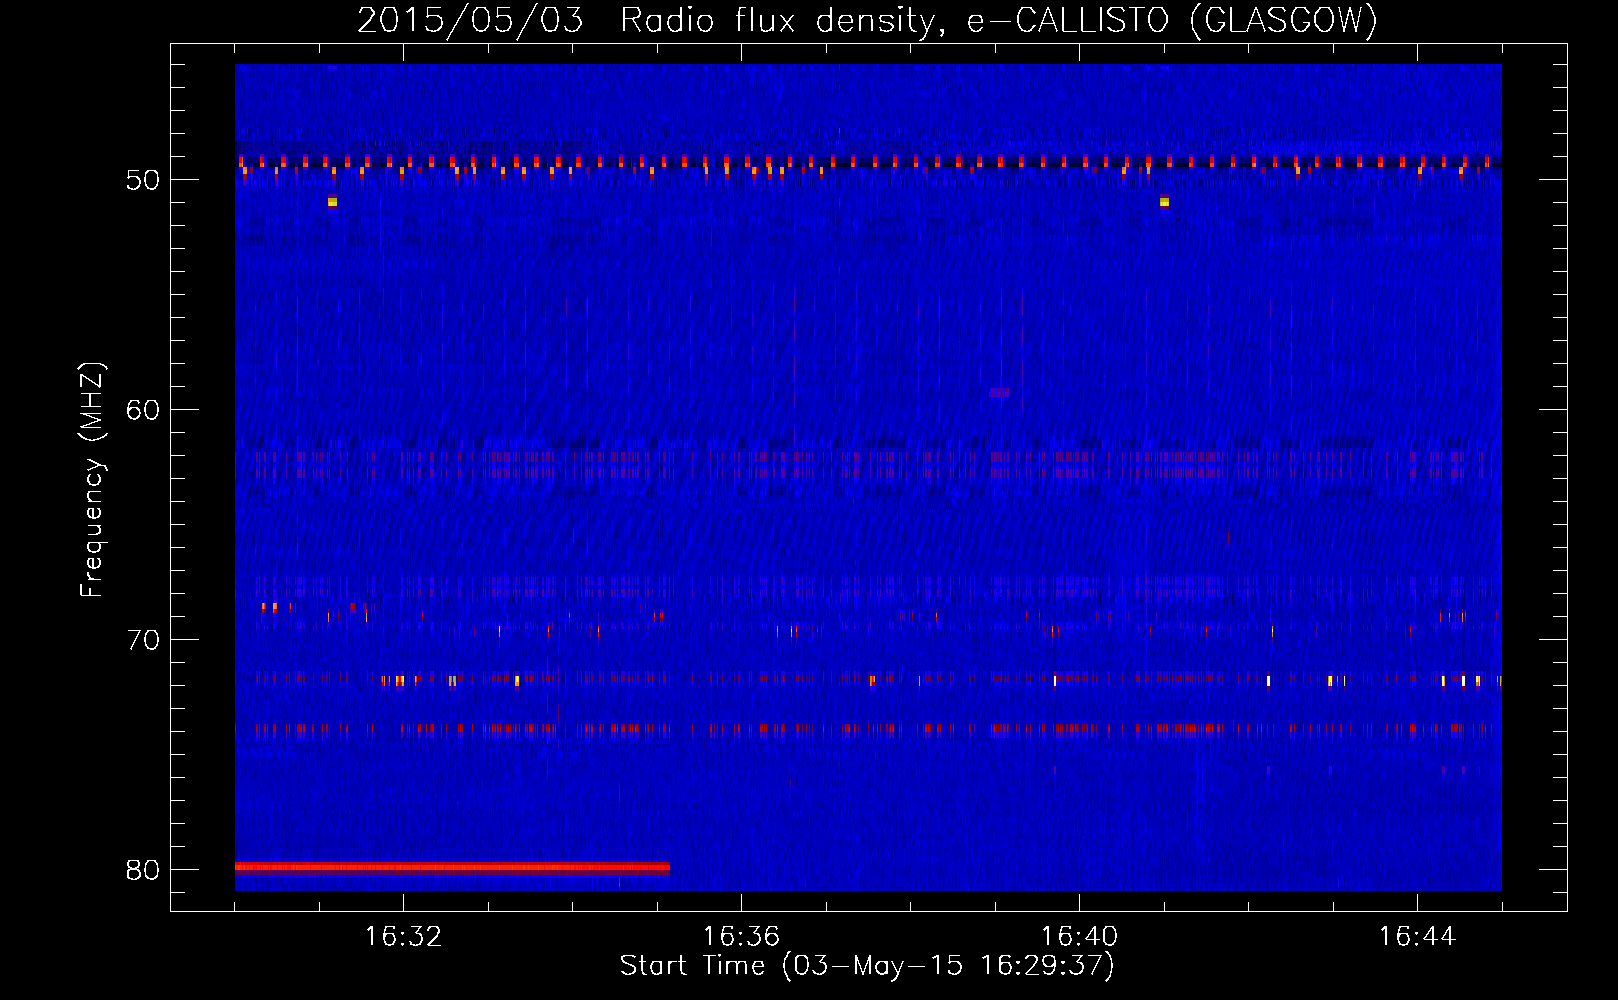Click the plot title "Radio flux density, e-CALLISTO (GLASGOW)"
The width and height of the screenshot is (1618, 1000).
[998, 20]
